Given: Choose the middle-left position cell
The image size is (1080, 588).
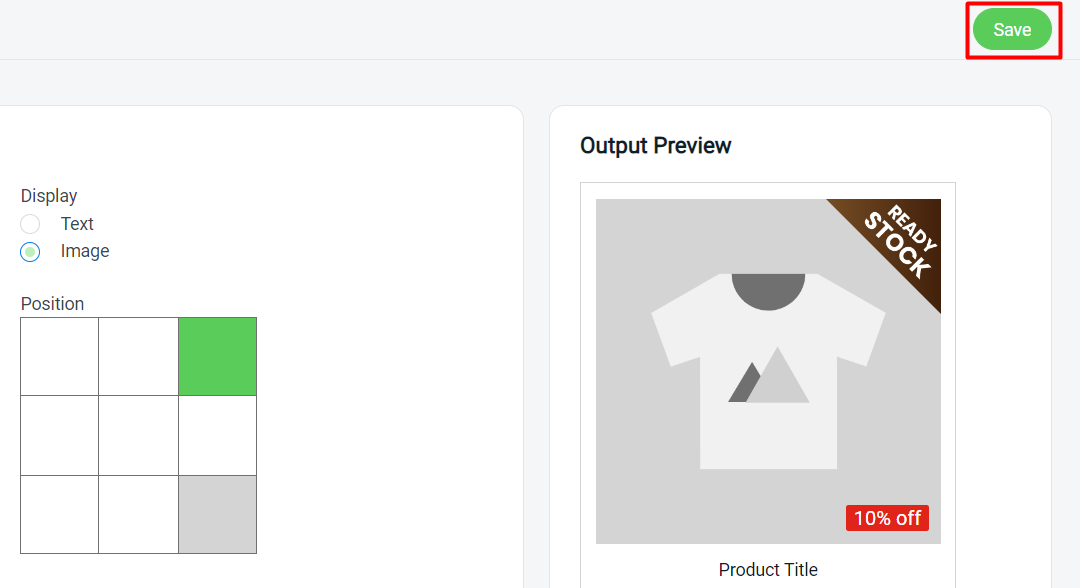Looking at the screenshot, I should pyautogui.click(x=59, y=435).
